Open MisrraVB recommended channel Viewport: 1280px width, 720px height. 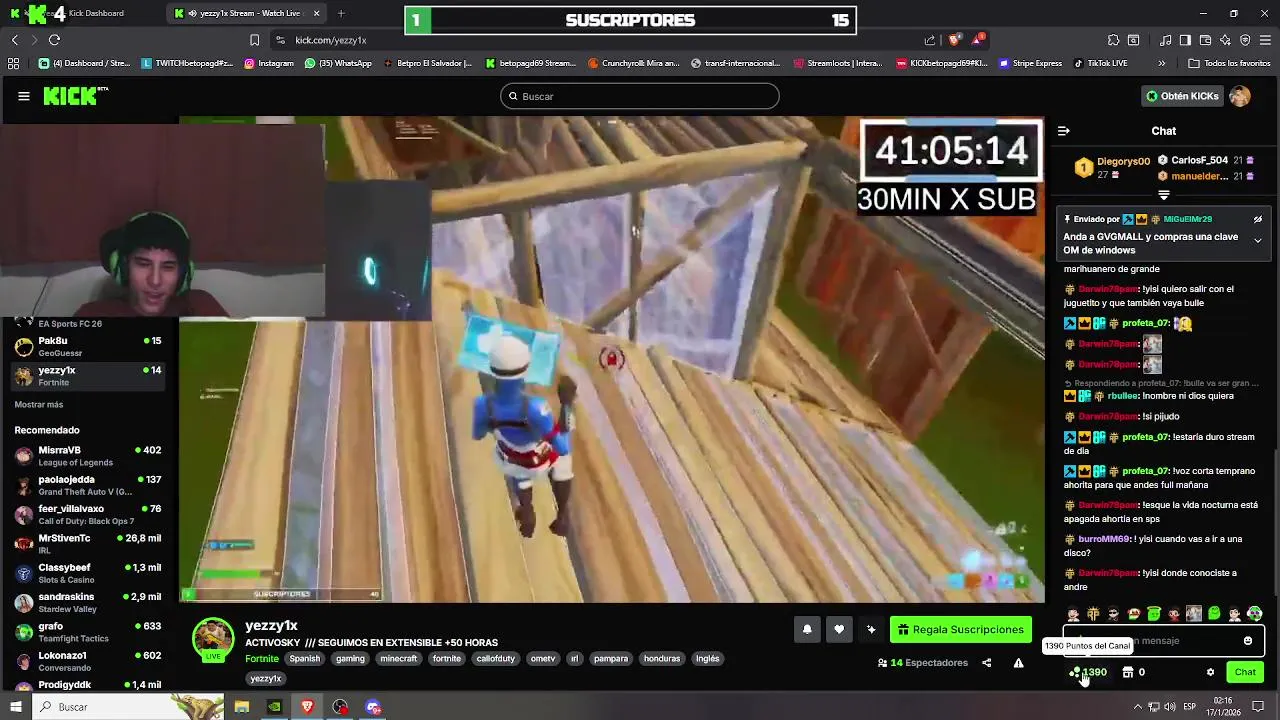coord(89,456)
